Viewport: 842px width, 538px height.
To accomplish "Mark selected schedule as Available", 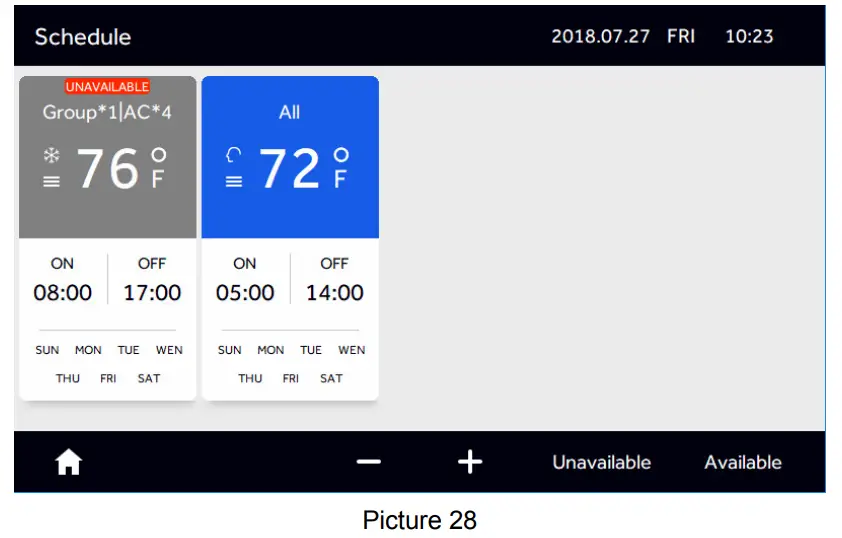I will pos(742,463).
